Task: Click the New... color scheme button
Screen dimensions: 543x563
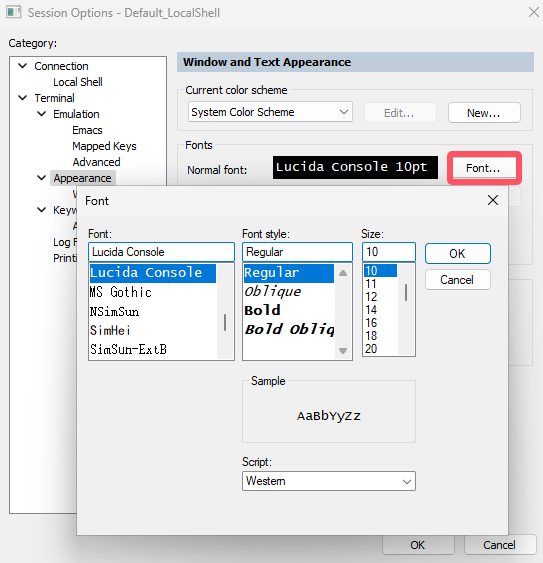Action: 484,113
